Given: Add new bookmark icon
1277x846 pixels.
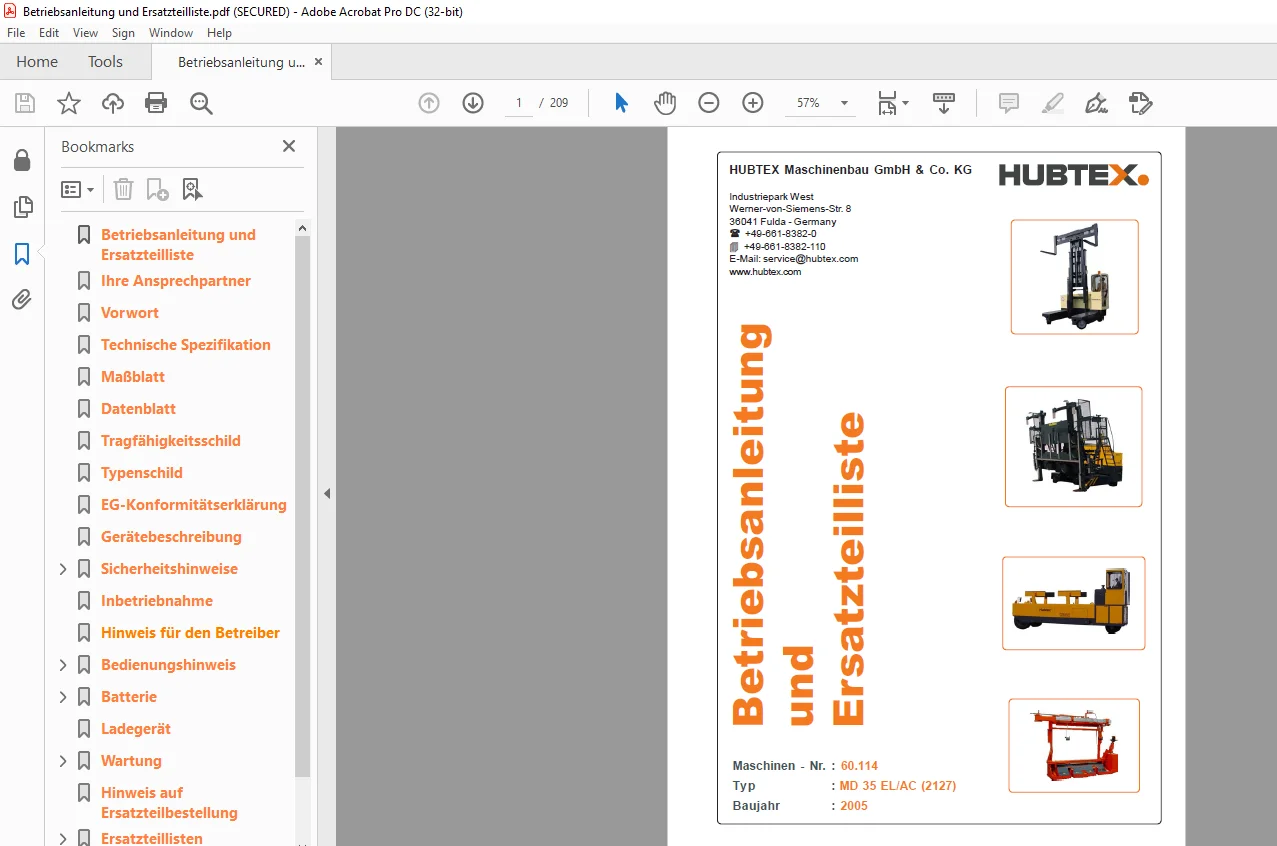Looking at the screenshot, I should coord(157,189).
